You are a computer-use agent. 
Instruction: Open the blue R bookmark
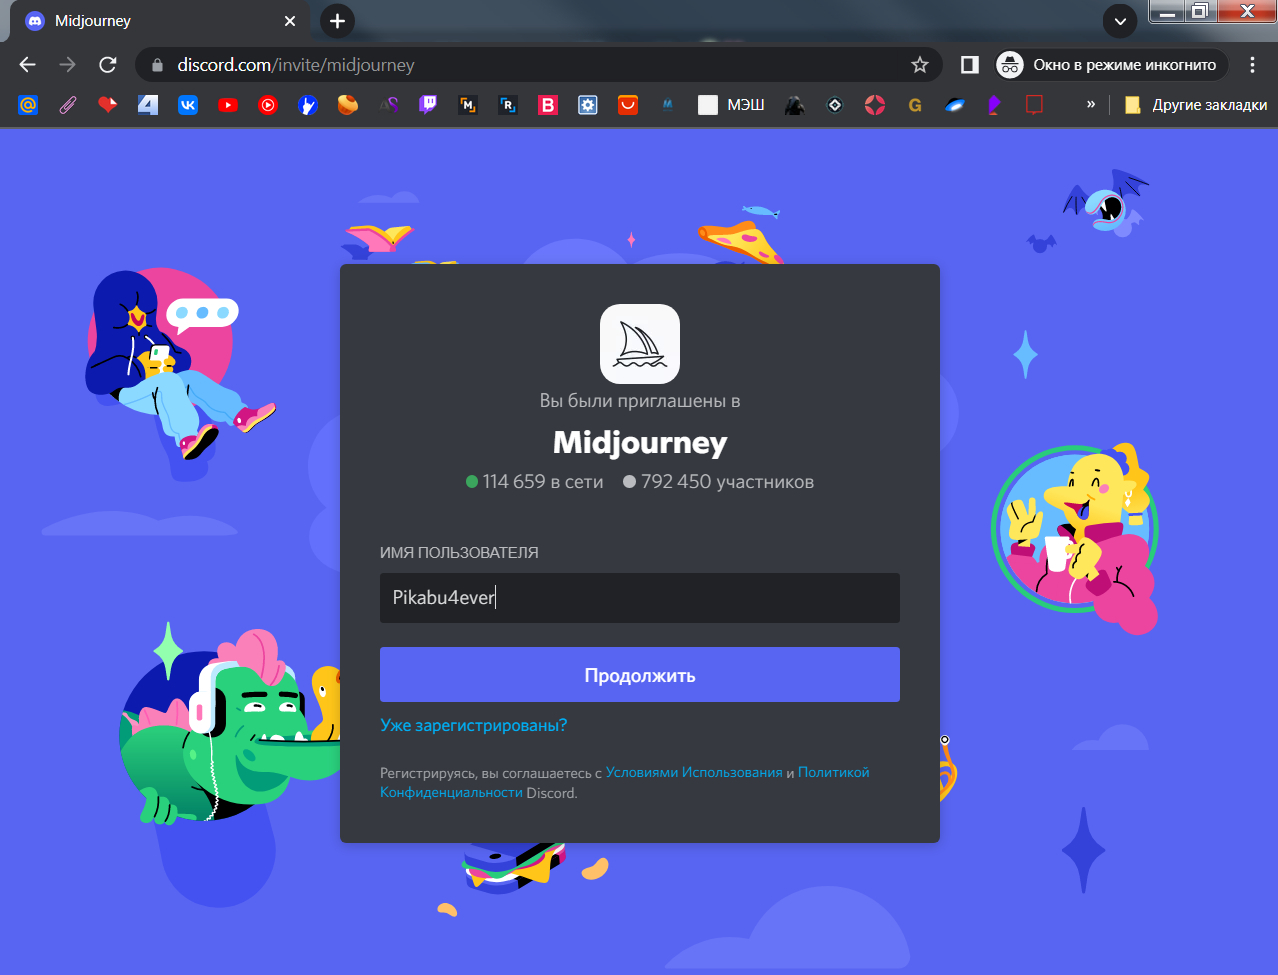pos(508,104)
